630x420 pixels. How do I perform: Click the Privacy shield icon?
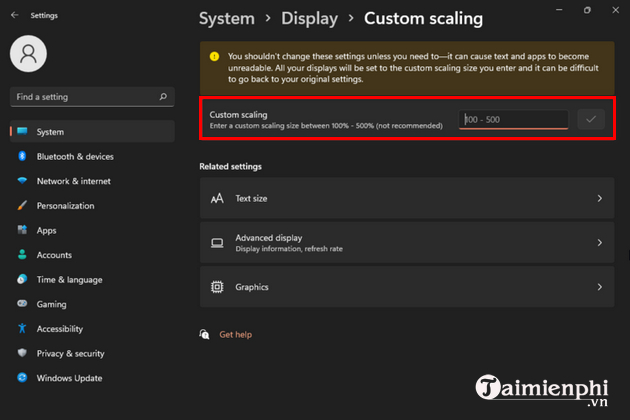pos(22,353)
